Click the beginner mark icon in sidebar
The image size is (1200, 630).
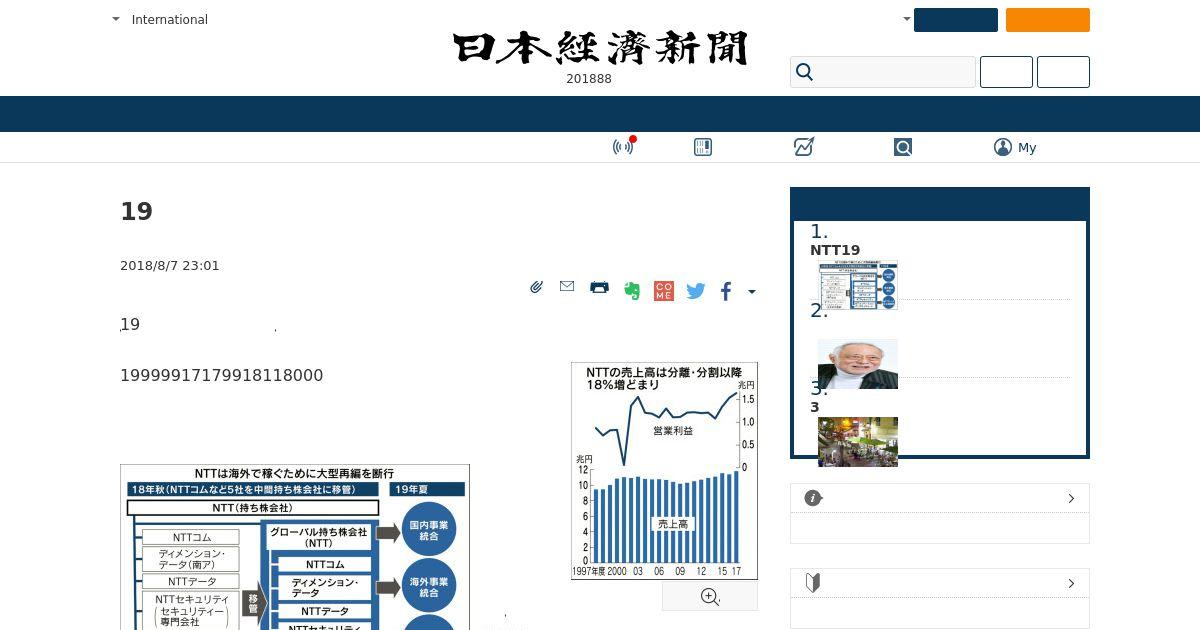[x=813, y=583]
